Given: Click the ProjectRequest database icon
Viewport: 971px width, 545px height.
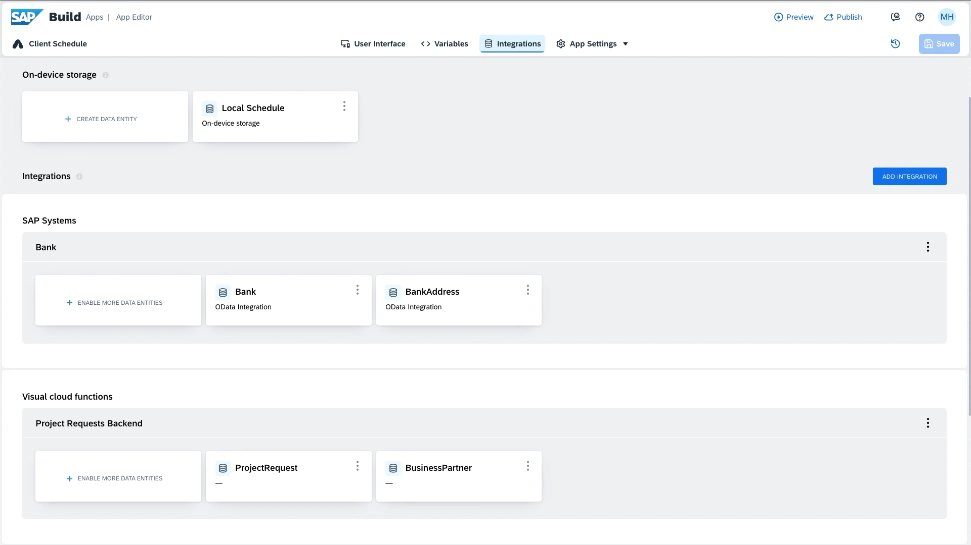Looking at the screenshot, I should [x=223, y=468].
